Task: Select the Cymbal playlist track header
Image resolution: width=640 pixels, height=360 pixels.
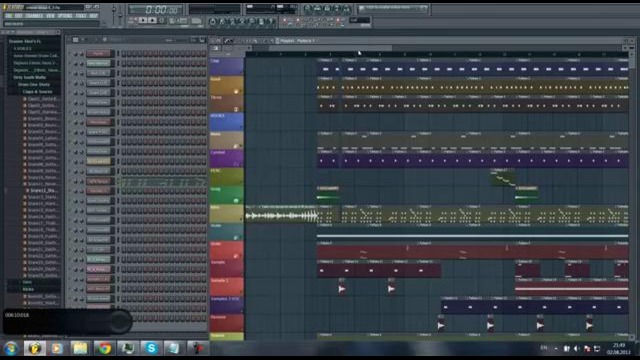Action: [226, 158]
